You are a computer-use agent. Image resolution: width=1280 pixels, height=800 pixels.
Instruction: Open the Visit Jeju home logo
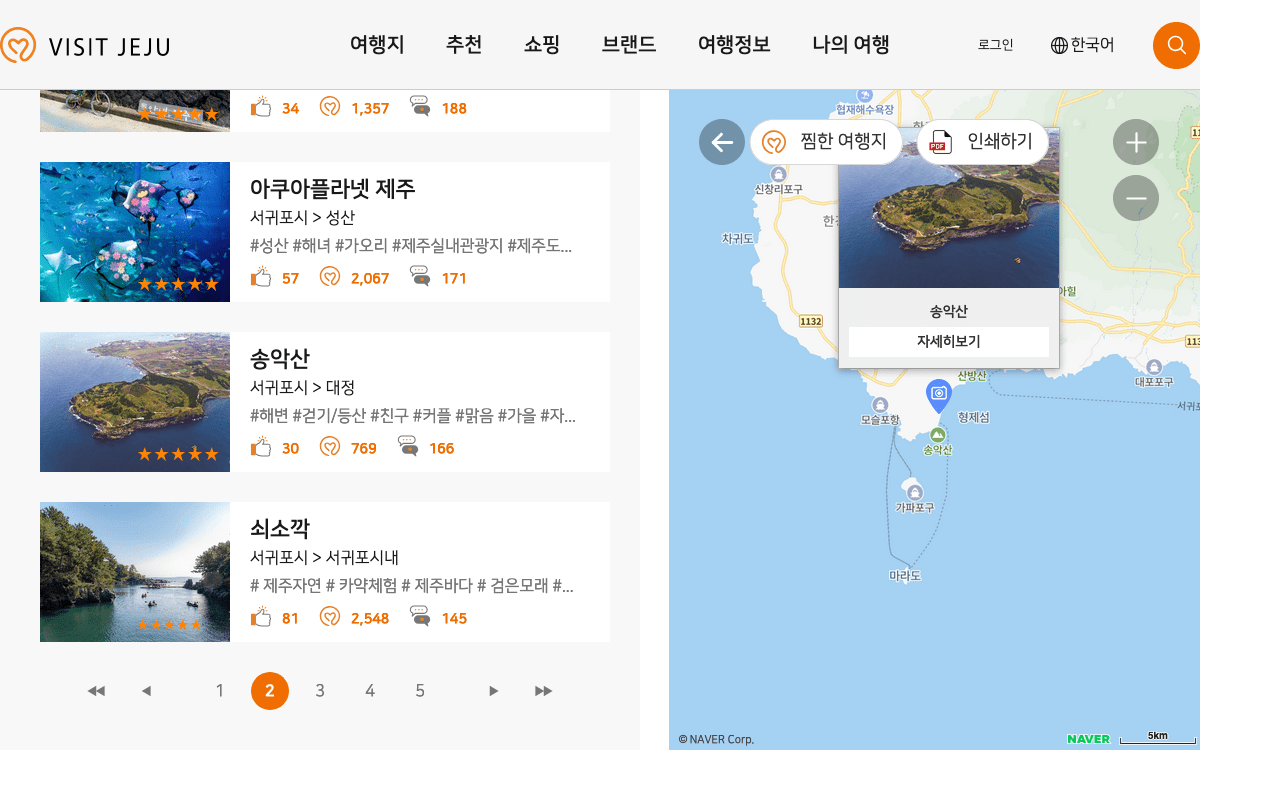[x=85, y=46]
